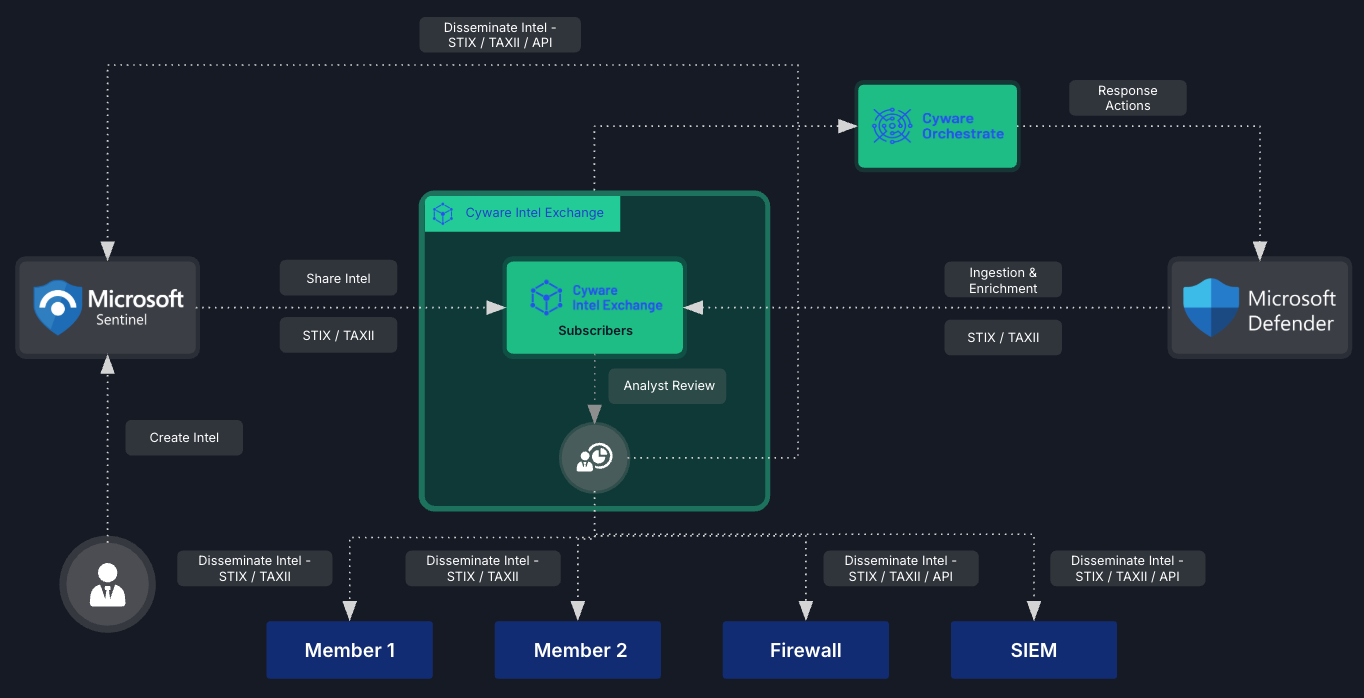Click the Member 1 node

coord(349,649)
